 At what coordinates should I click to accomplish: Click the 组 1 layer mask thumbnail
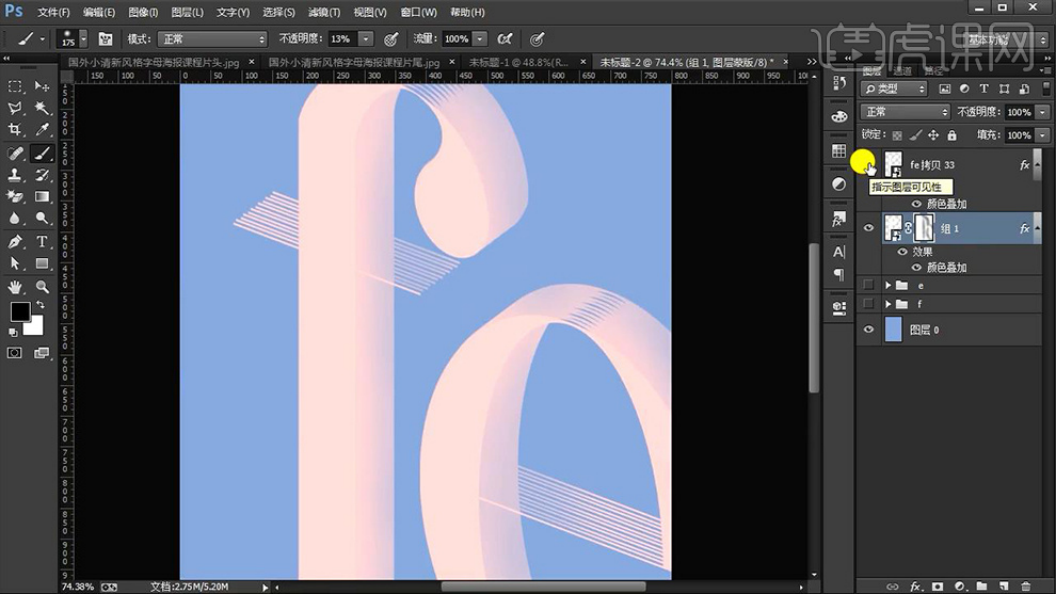click(x=923, y=228)
